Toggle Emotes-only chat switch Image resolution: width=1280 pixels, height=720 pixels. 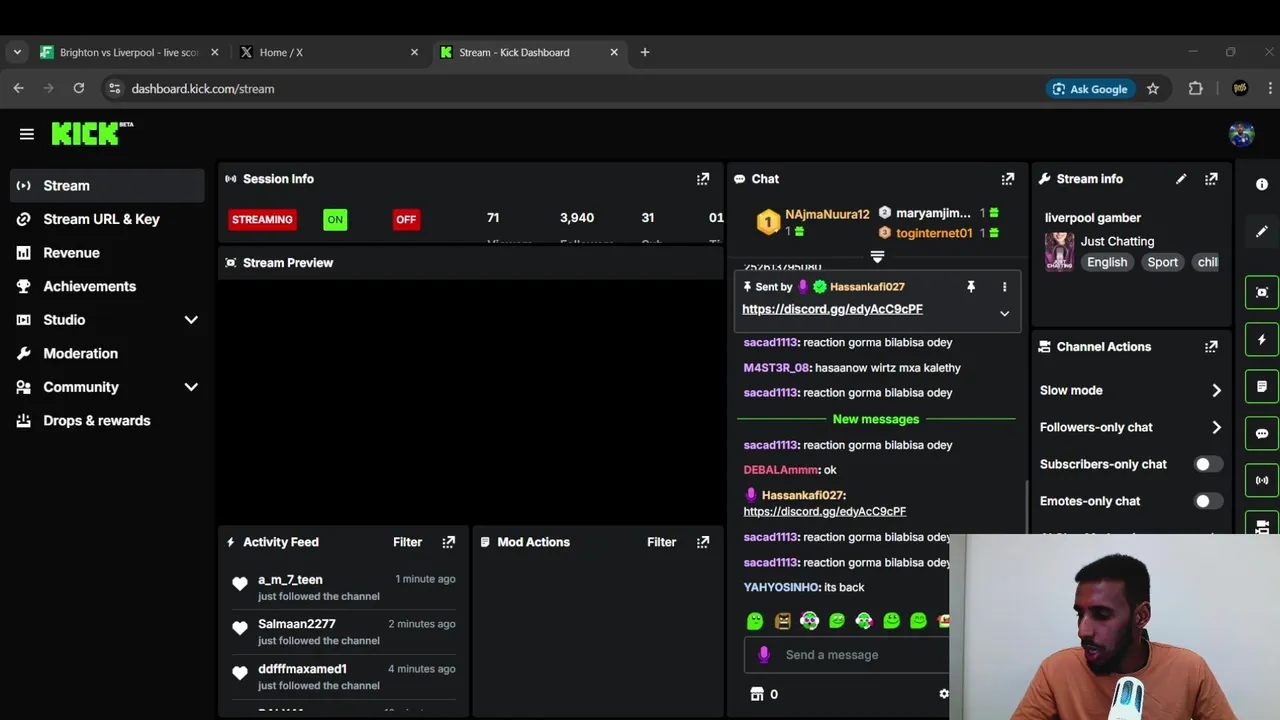coord(1208,501)
